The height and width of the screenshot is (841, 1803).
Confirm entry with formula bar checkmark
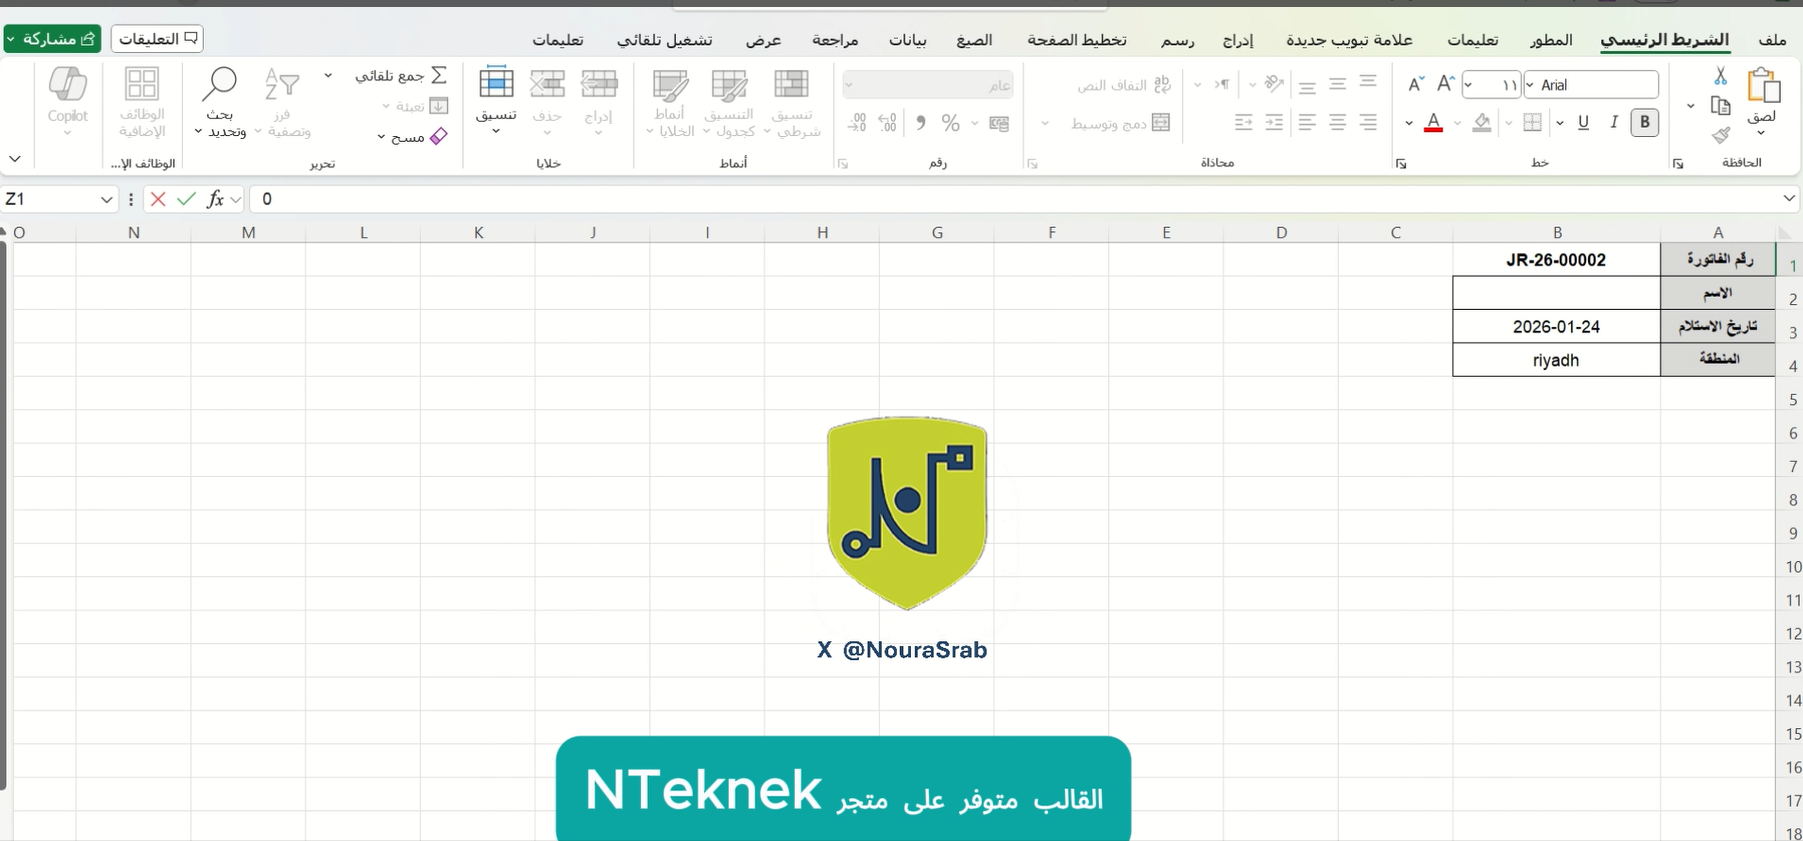coord(186,199)
